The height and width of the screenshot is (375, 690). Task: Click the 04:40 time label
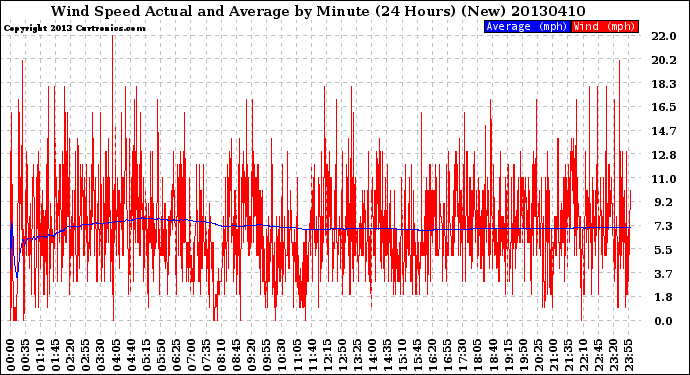click(x=131, y=355)
